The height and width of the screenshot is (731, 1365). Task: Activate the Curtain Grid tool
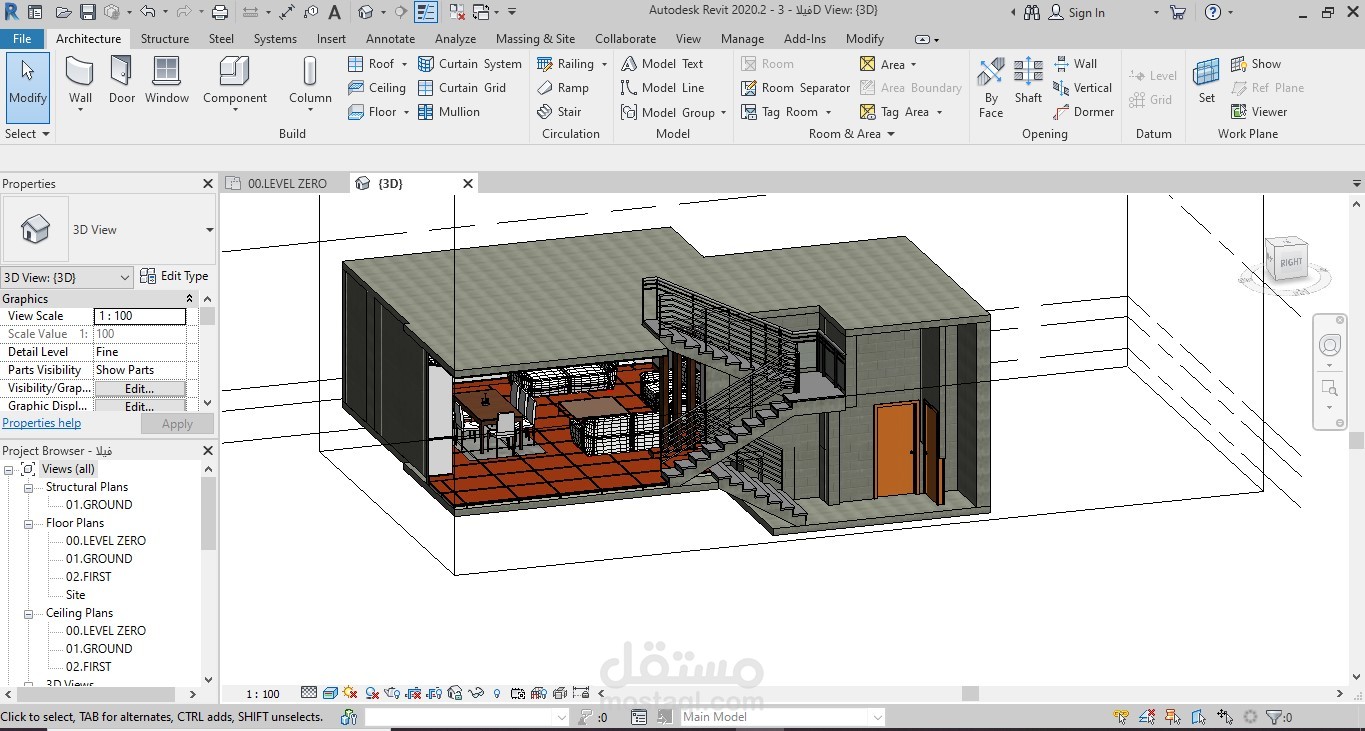tap(462, 88)
